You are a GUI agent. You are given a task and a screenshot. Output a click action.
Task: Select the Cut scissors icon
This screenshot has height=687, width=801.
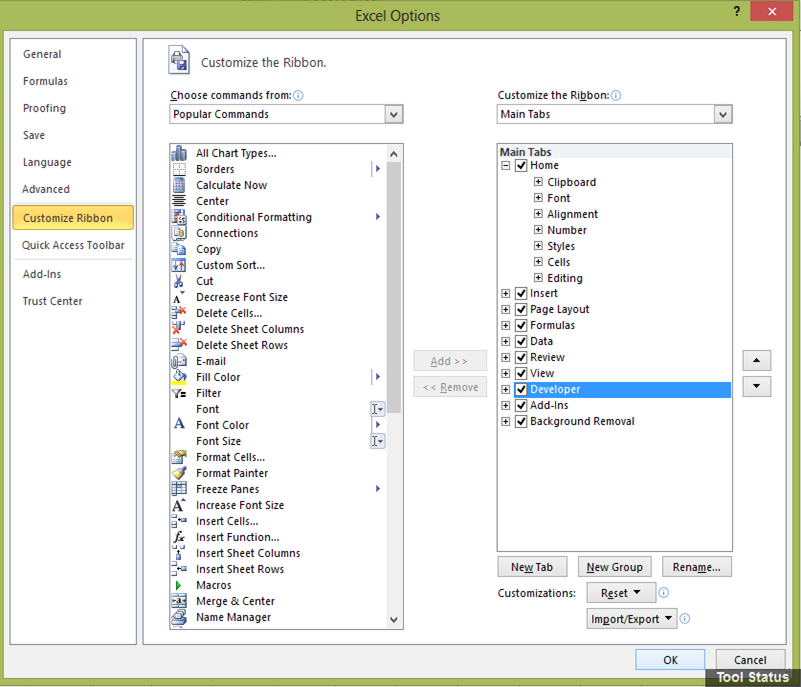click(178, 281)
